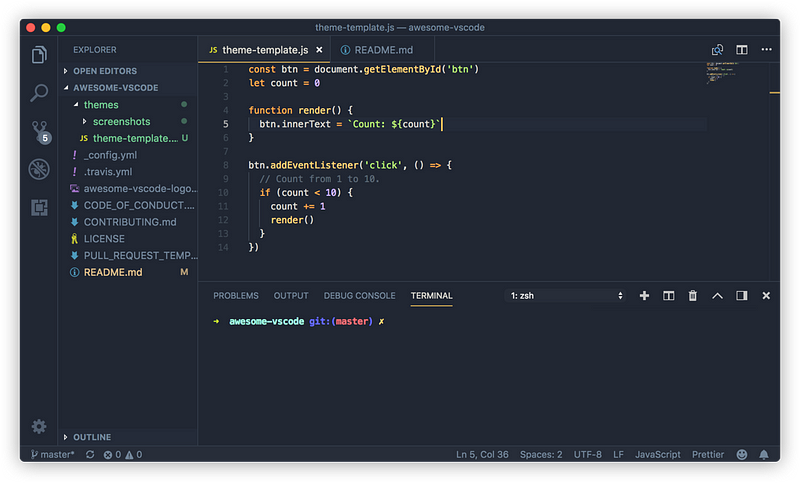Open the Debug view icon

[x=39, y=169]
